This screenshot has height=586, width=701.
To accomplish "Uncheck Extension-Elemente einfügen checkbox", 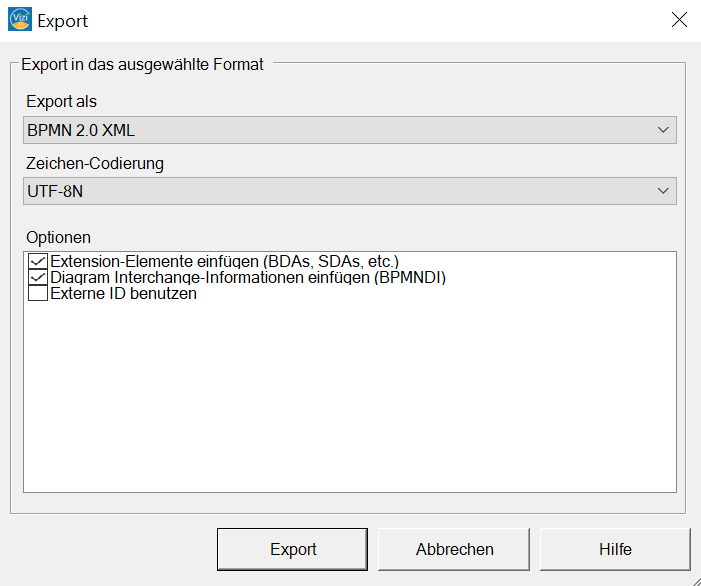I will coord(38,261).
